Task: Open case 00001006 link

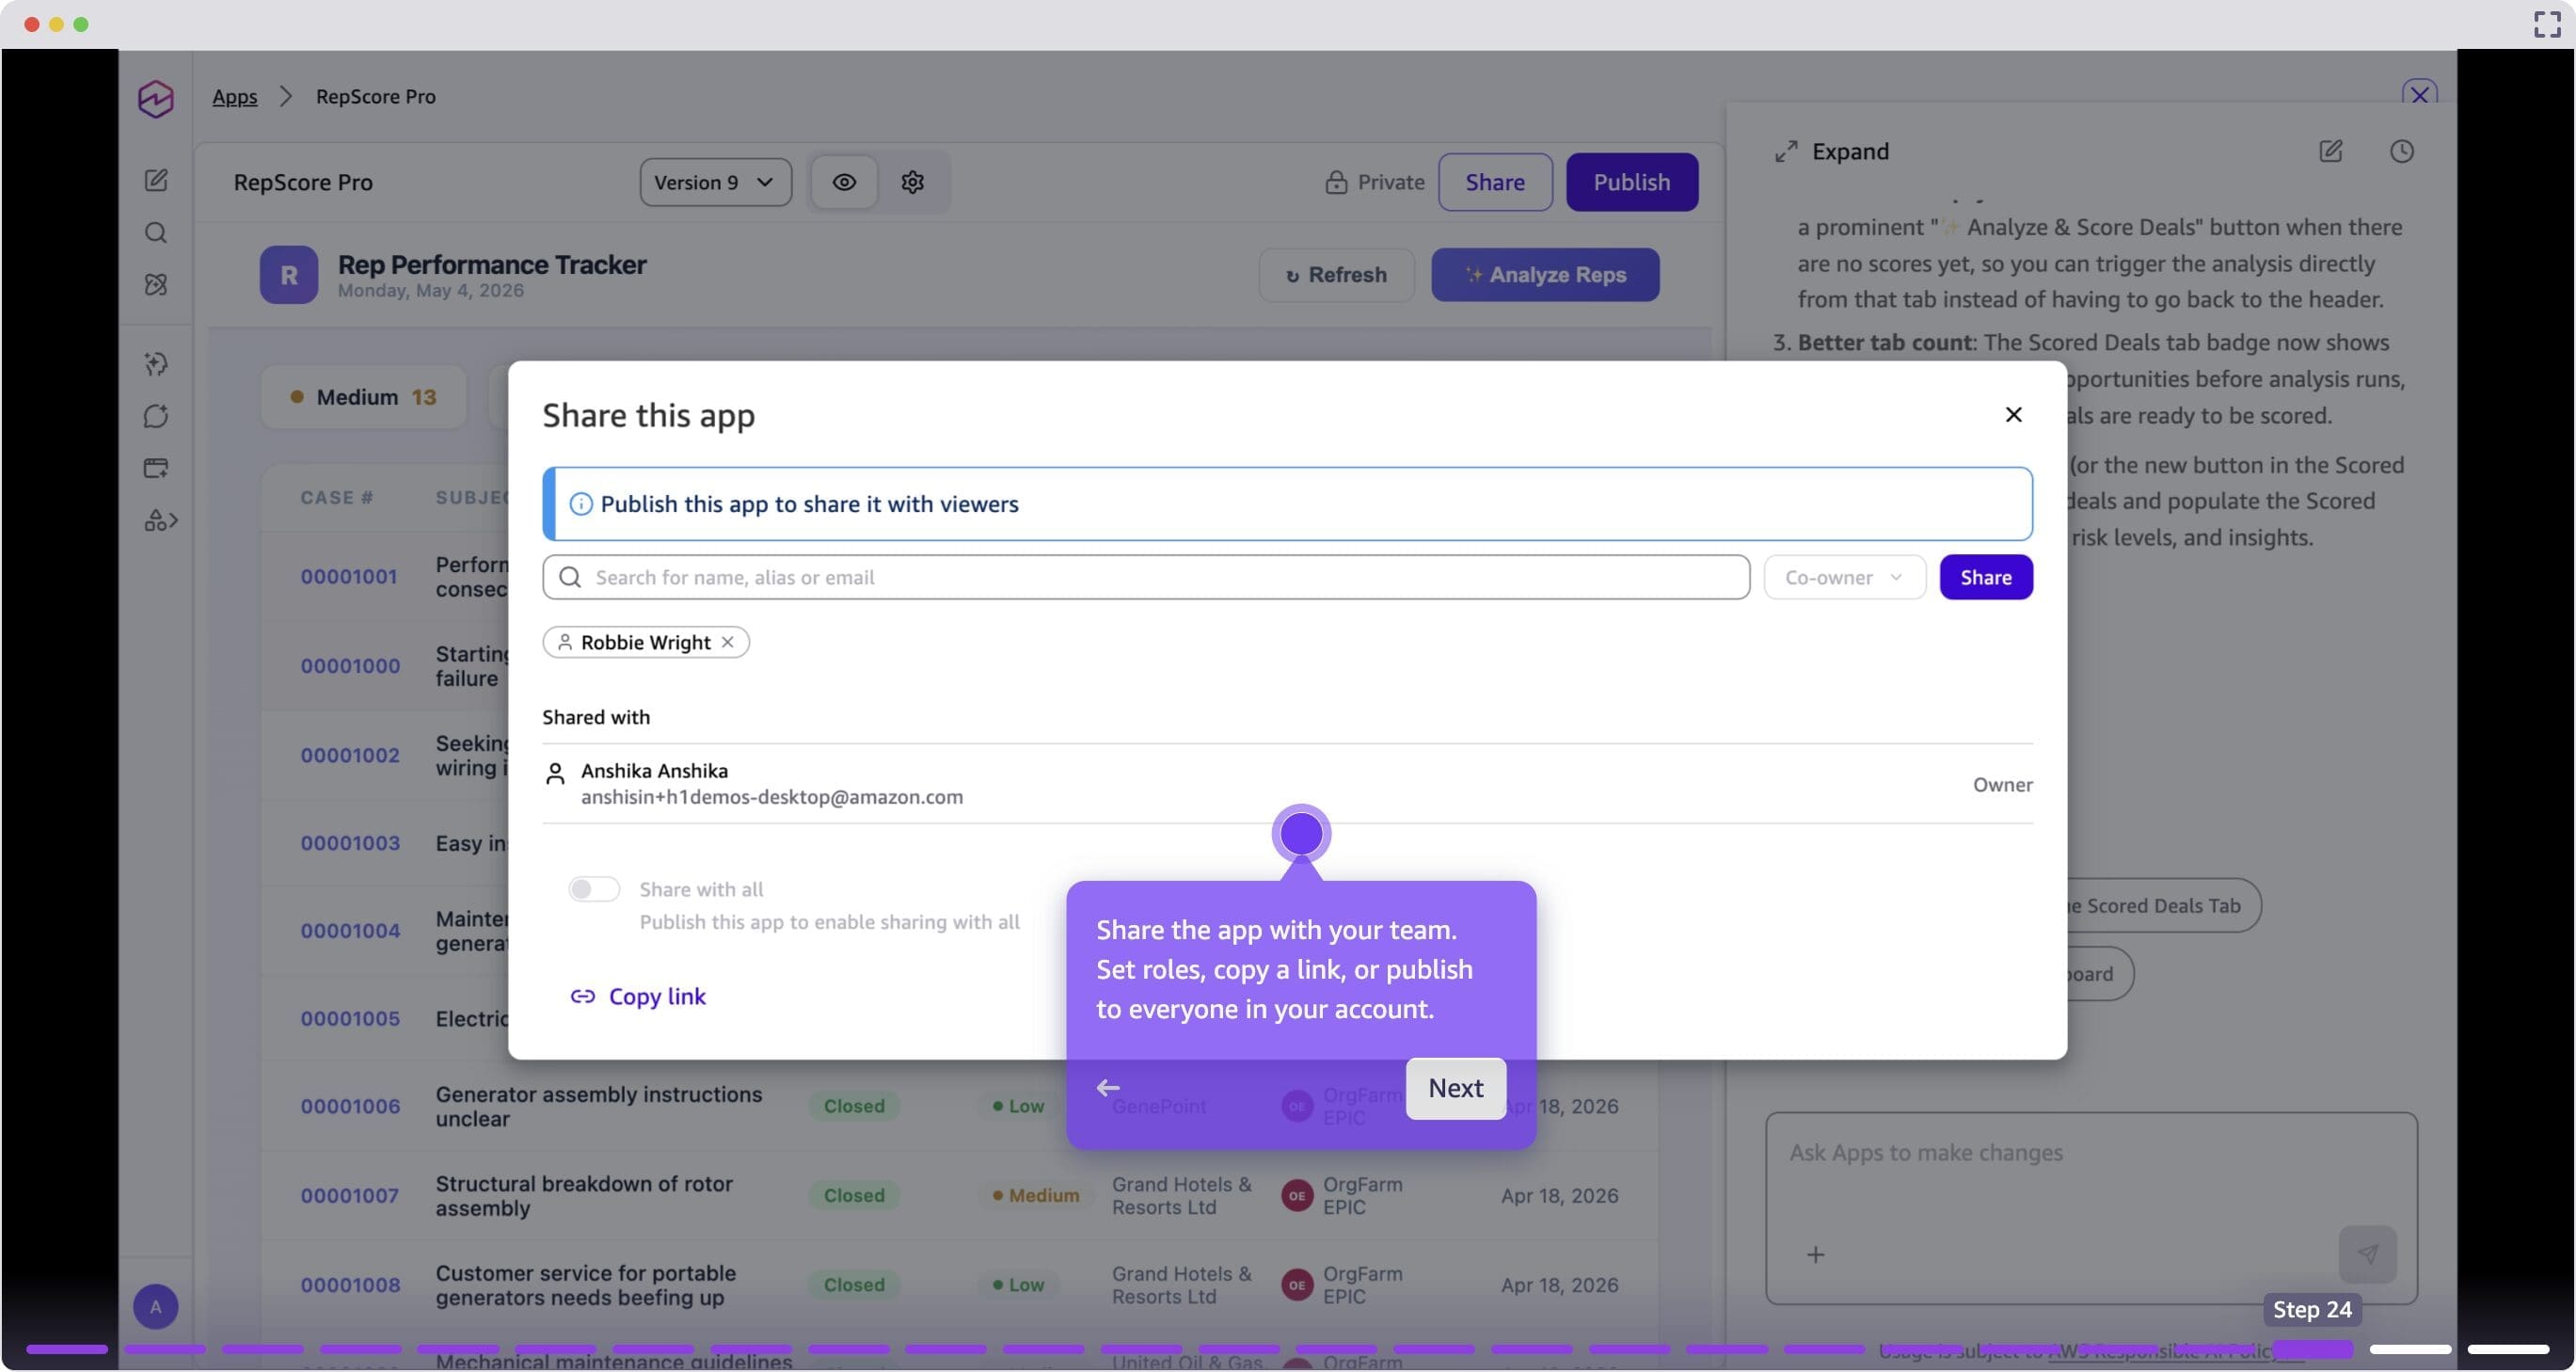Action: pos(350,1106)
